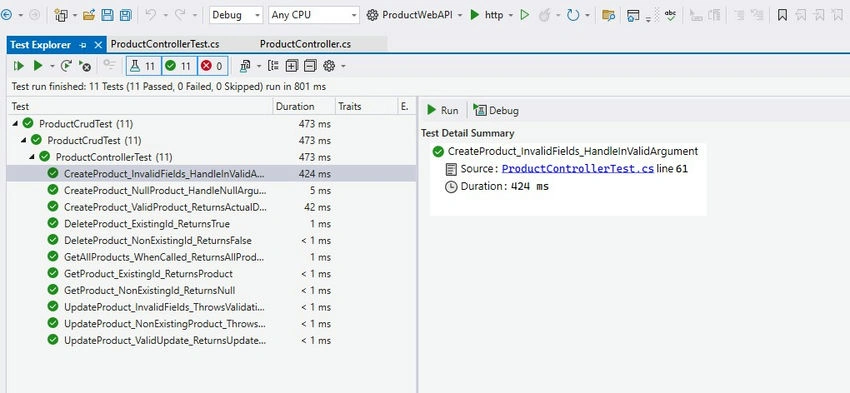Click the Save All double-disk icon

(x=125, y=15)
